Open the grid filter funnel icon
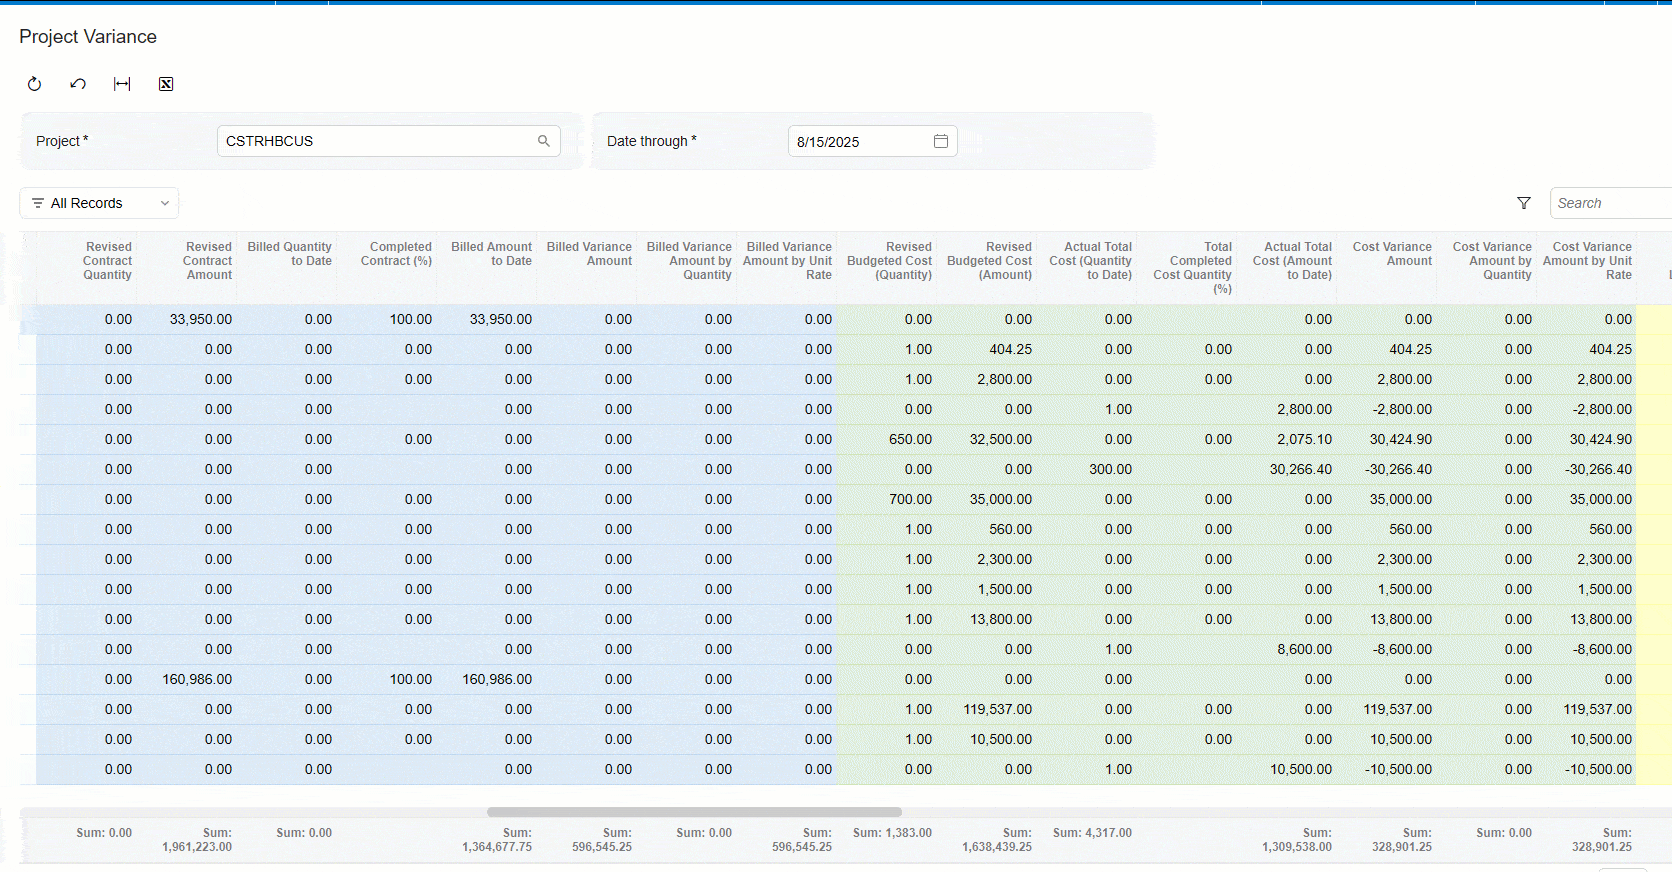This screenshot has width=1672, height=872. (1524, 203)
